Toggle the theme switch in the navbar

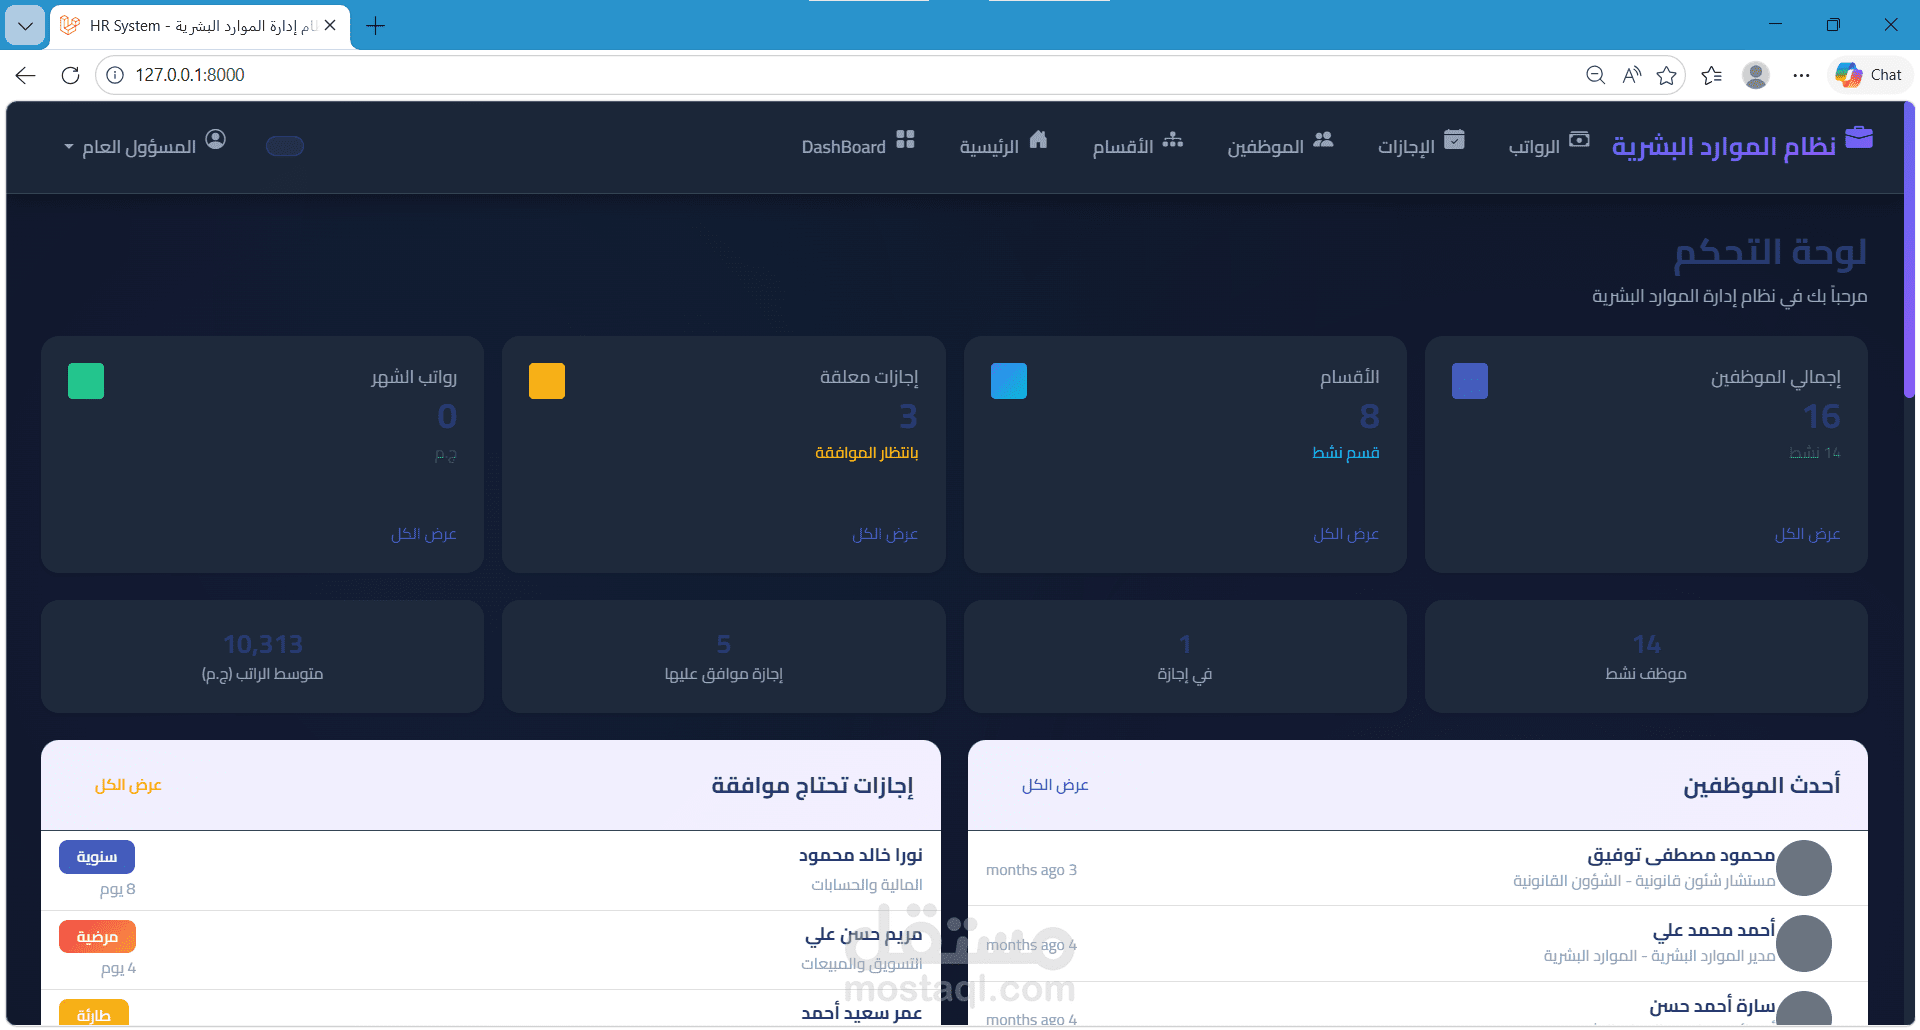tap(284, 146)
